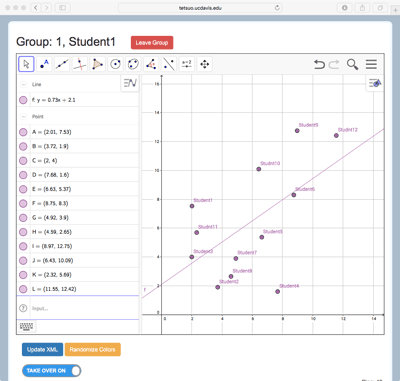This screenshot has height=381, width=400.
Task: Toggle visibility of point A
Action: pos(23,132)
